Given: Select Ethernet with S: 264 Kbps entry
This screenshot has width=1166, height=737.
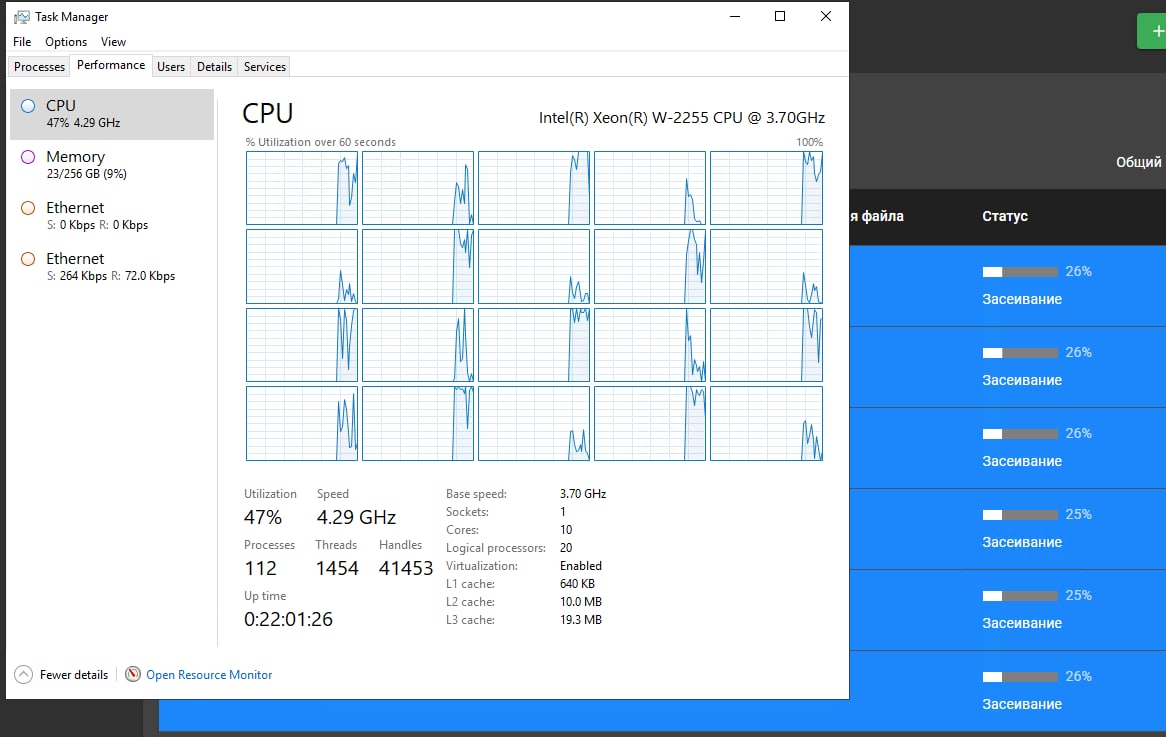Looking at the screenshot, I should click(x=112, y=266).
